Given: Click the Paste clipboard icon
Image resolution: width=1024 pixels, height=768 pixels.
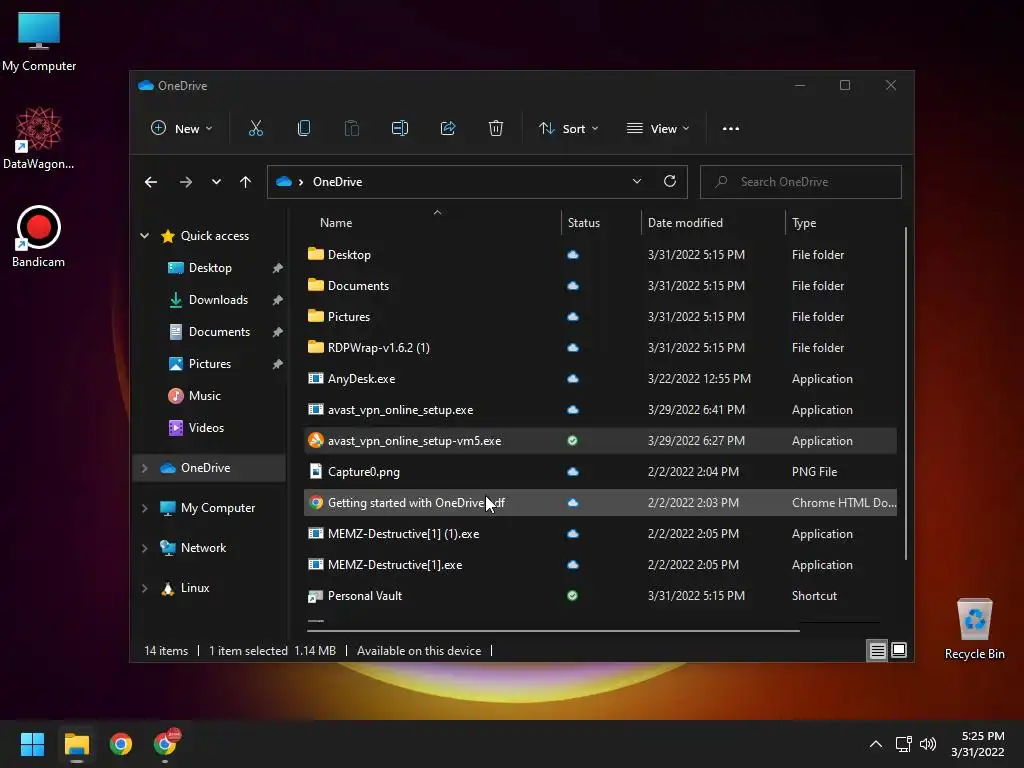Looking at the screenshot, I should pos(351,129).
